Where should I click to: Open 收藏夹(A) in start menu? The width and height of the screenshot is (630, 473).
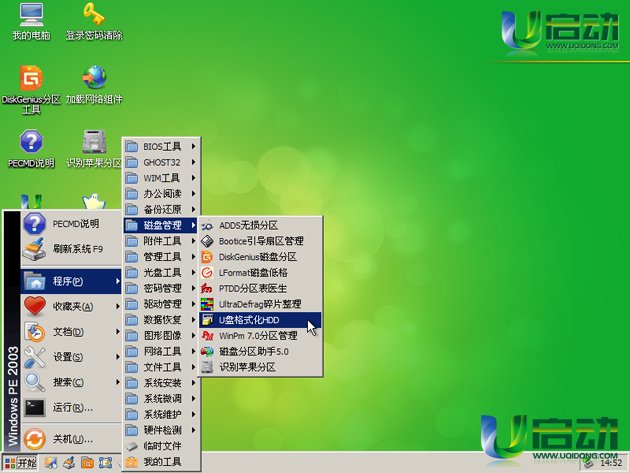click(x=71, y=306)
